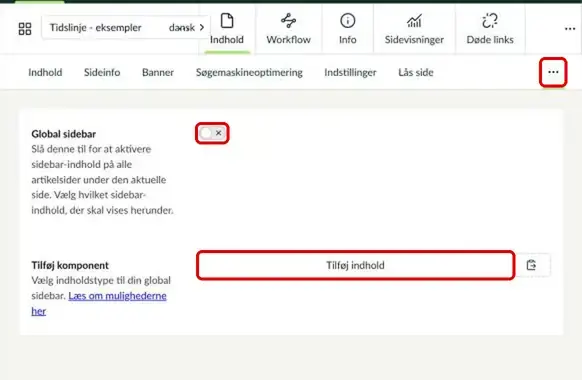
Task: Open top-right more options ellipsis
Action: pyautogui.click(x=570, y=29)
